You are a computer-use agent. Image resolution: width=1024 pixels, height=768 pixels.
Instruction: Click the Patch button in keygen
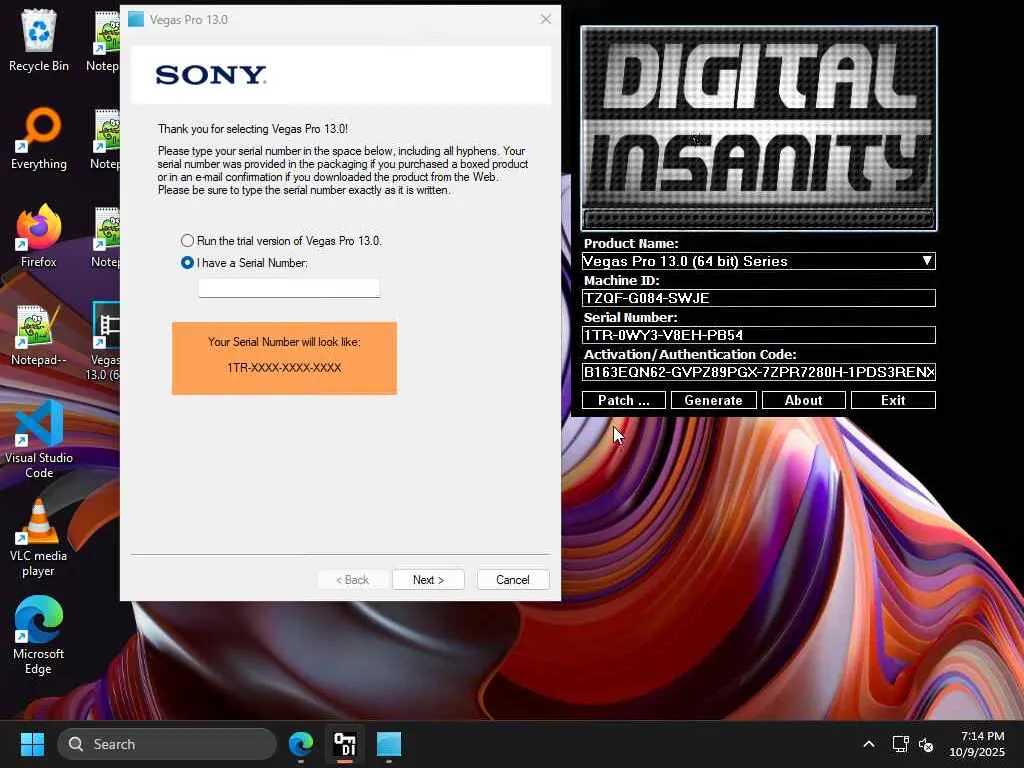pyautogui.click(x=624, y=400)
